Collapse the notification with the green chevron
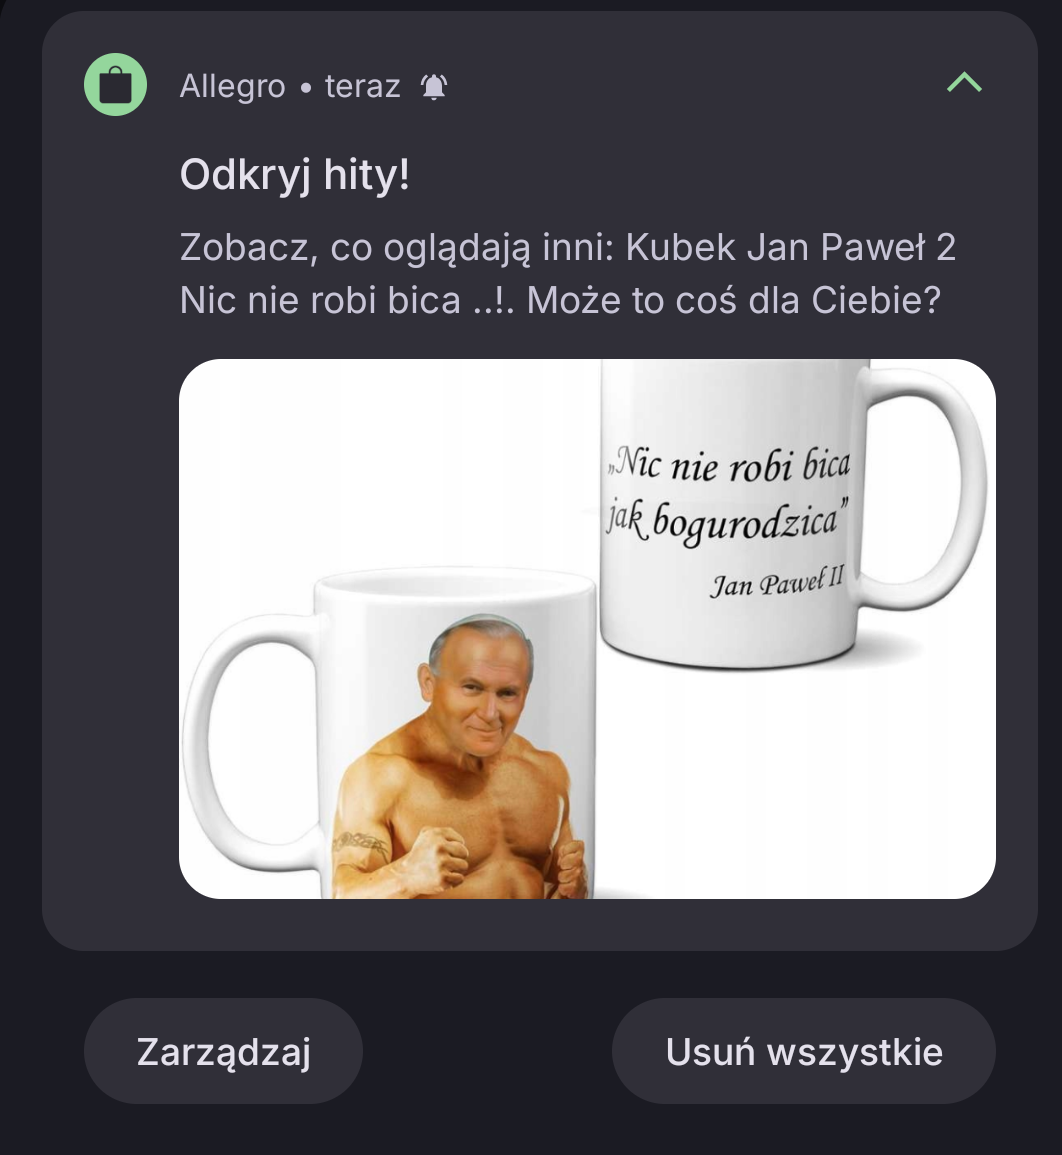Viewport: 1062px width, 1155px height. coord(964,82)
